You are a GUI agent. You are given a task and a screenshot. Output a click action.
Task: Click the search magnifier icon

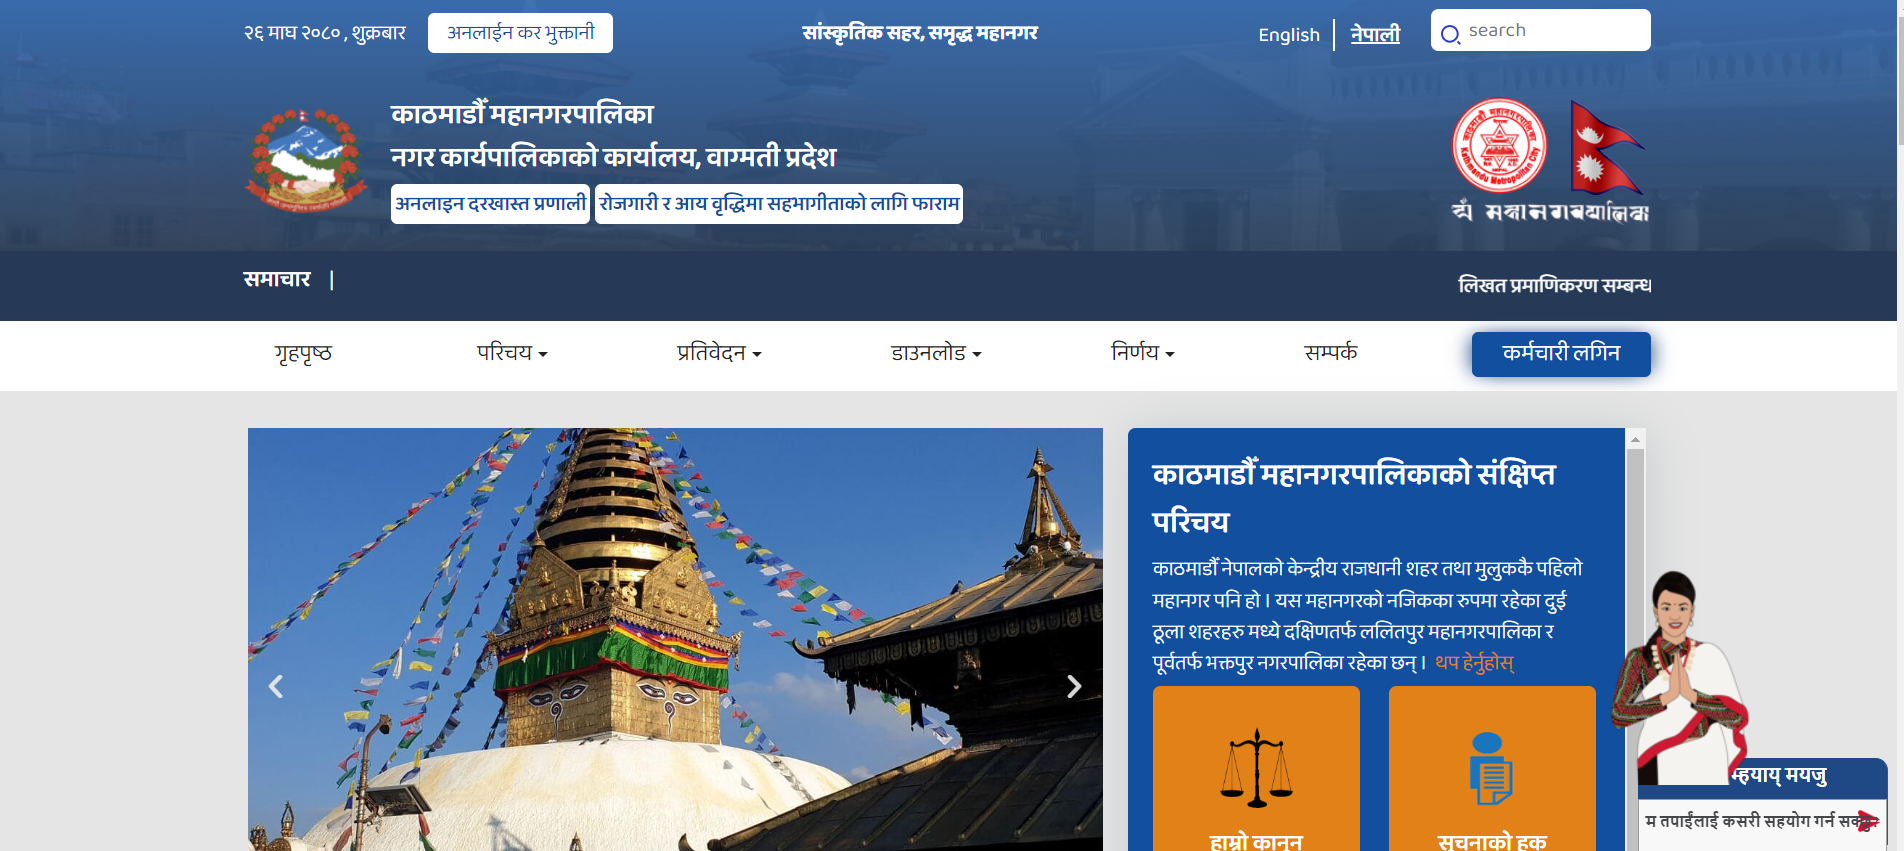pyautogui.click(x=1450, y=34)
